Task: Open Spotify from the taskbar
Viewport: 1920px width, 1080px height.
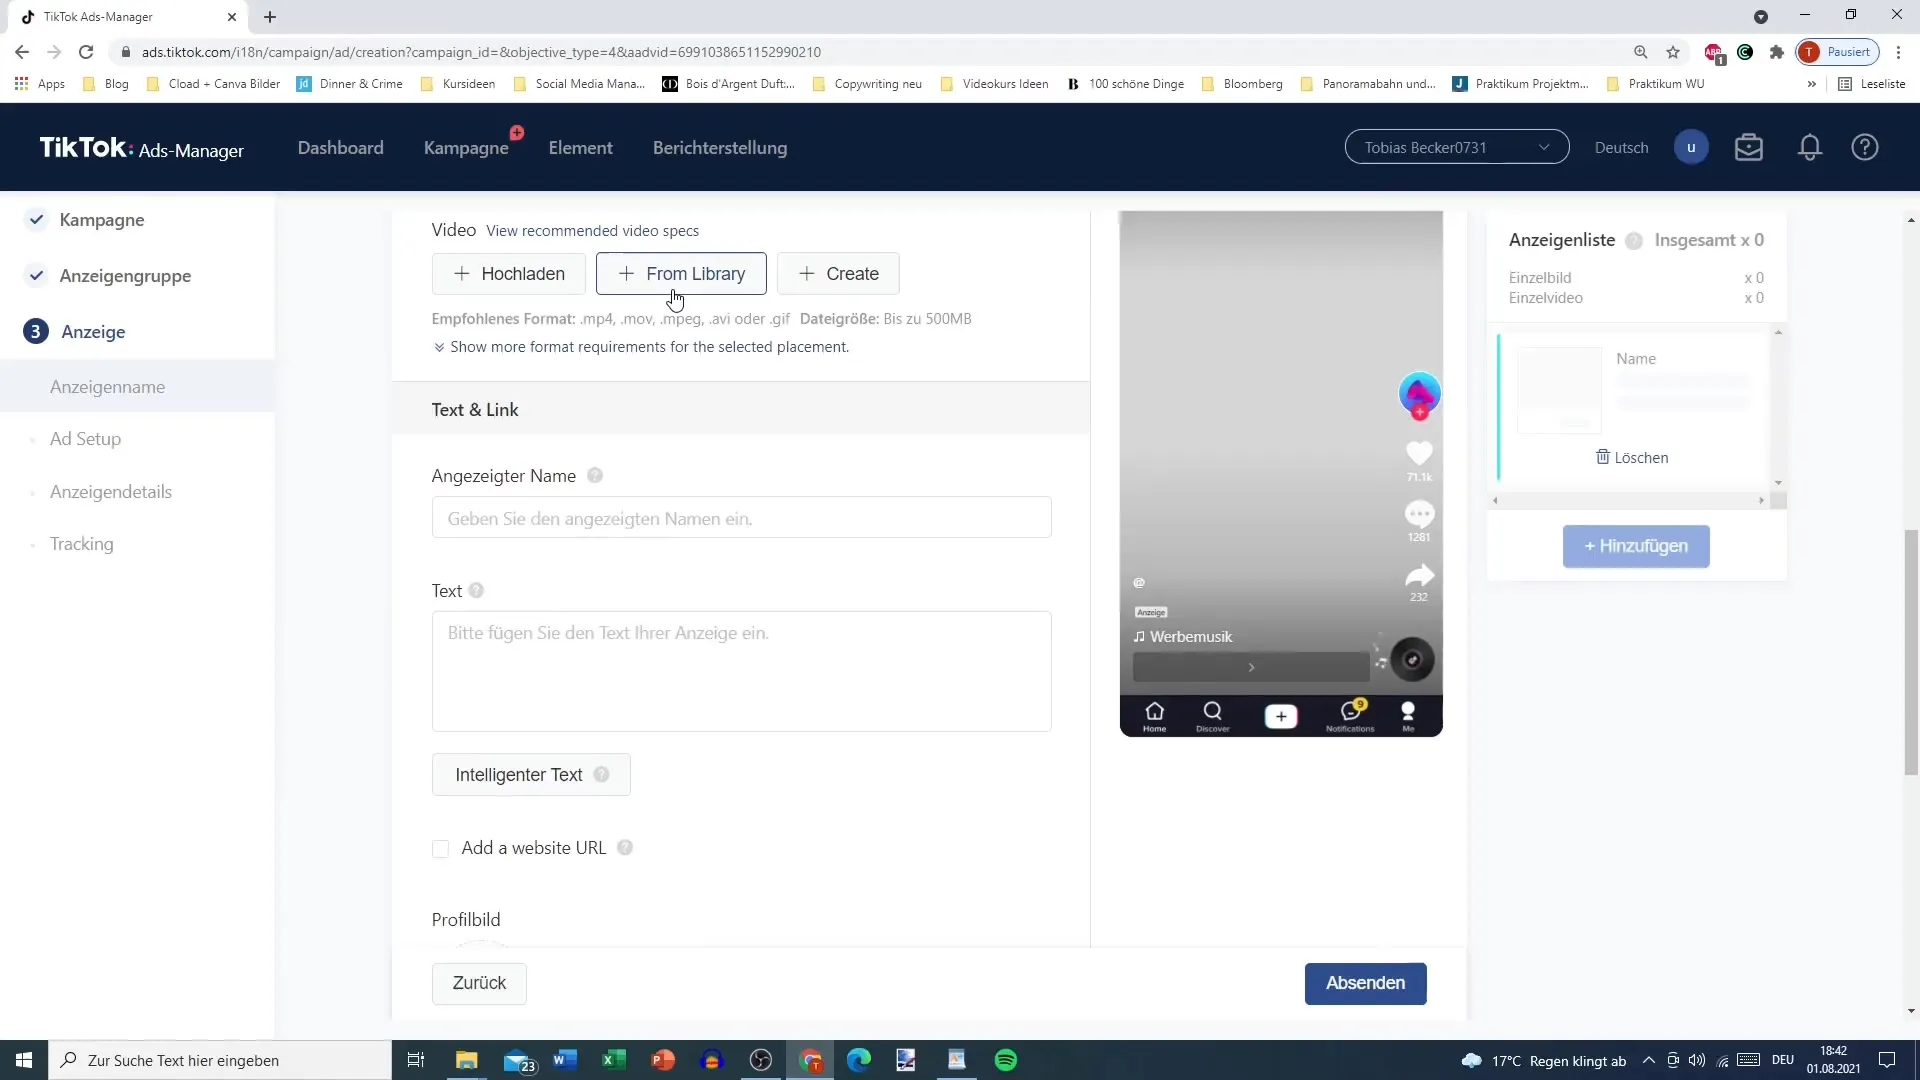Action: point(1006,1060)
